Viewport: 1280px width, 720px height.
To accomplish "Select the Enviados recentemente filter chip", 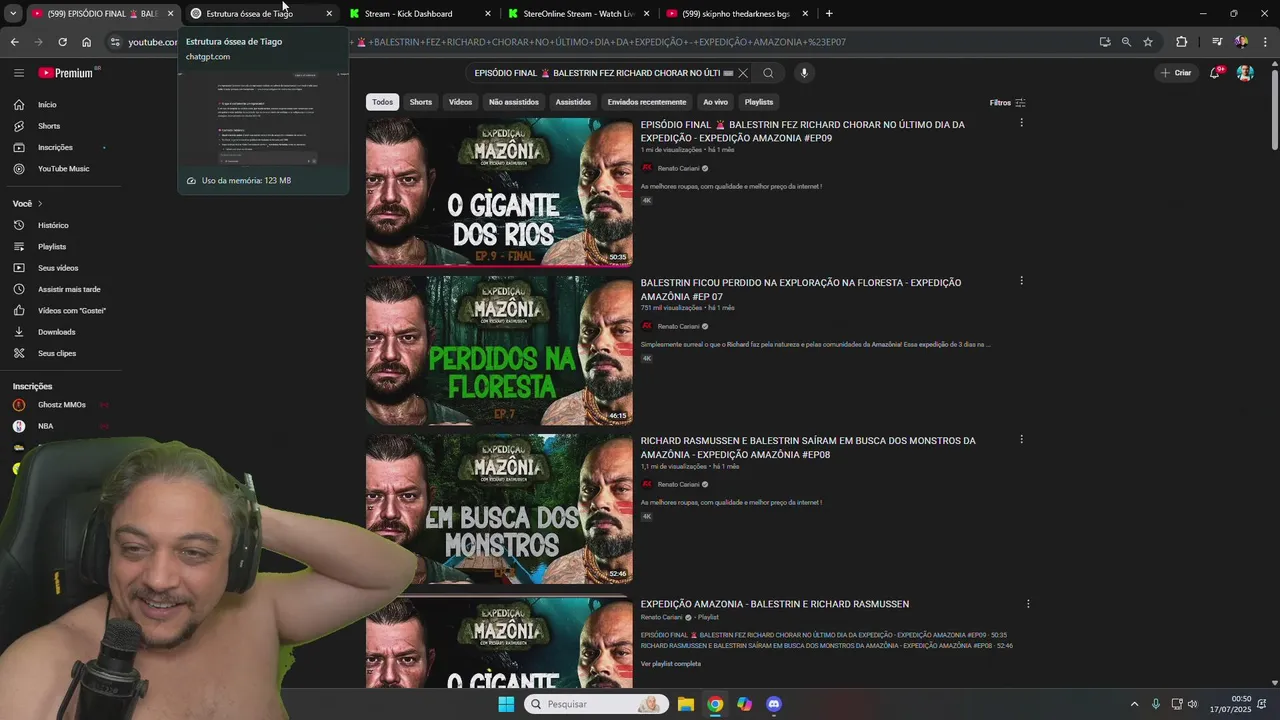I will tap(647, 102).
